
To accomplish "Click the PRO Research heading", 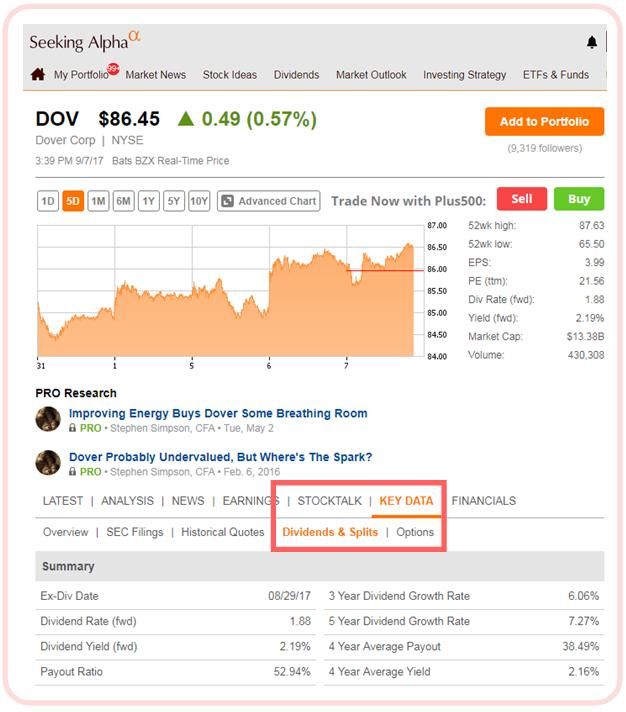I will [x=76, y=393].
